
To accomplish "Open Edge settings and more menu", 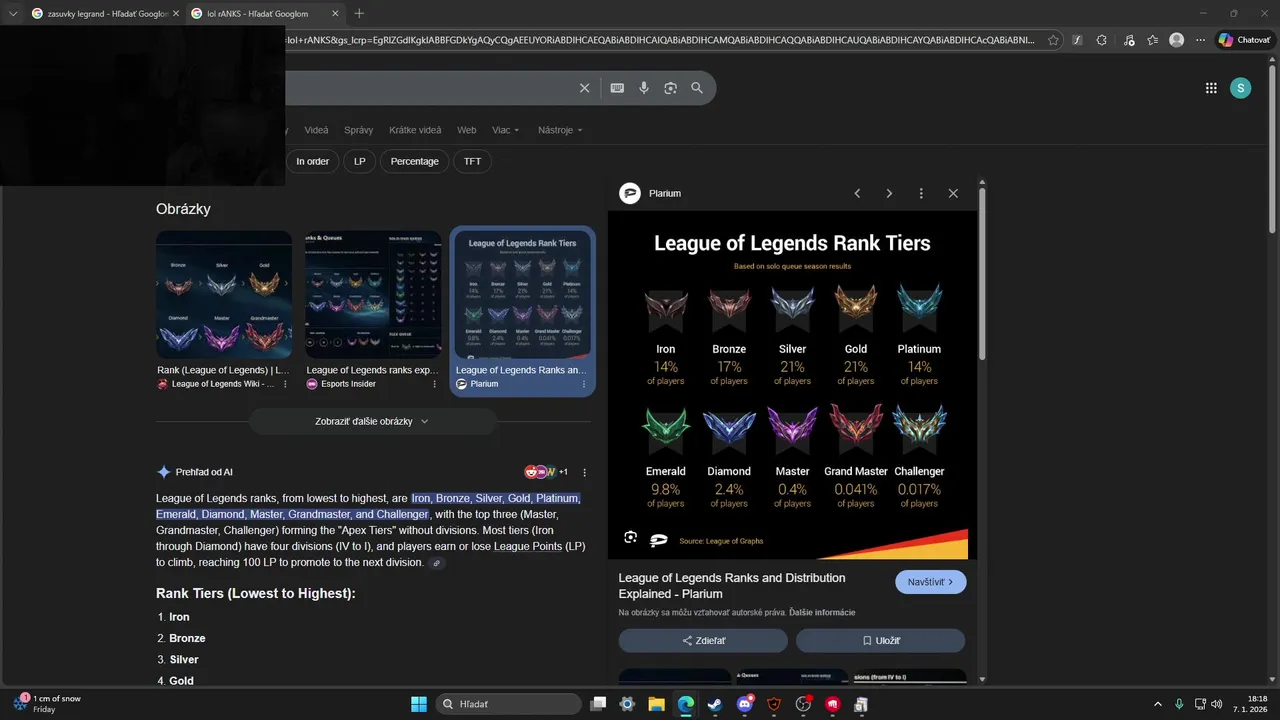I will point(1202,40).
